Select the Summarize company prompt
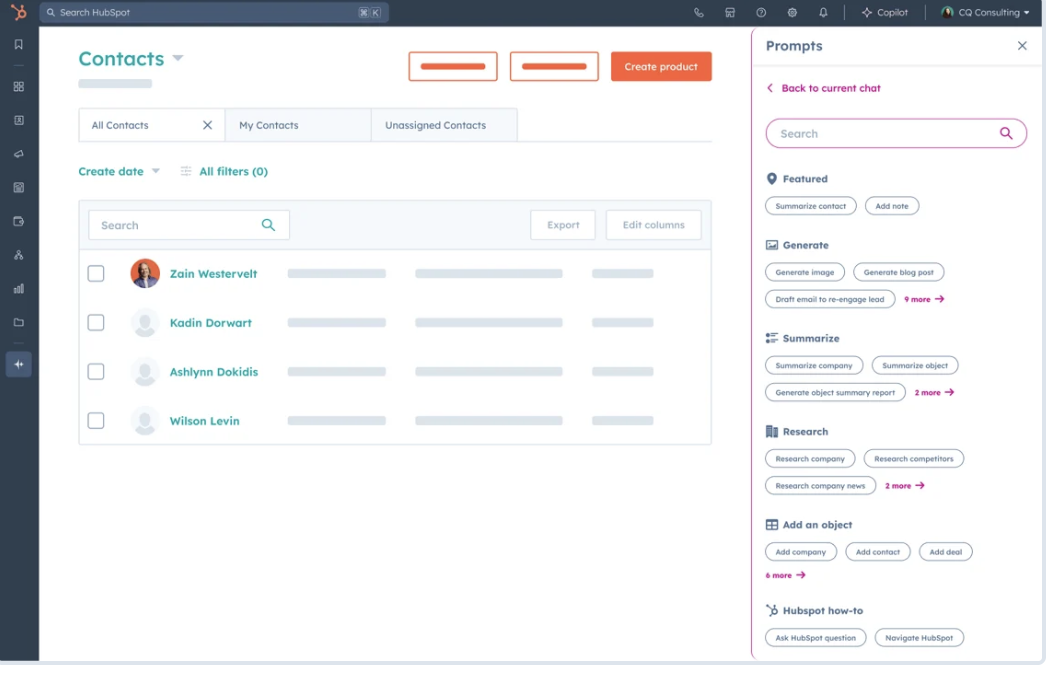The width and height of the screenshot is (1050, 674). pos(814,366)
